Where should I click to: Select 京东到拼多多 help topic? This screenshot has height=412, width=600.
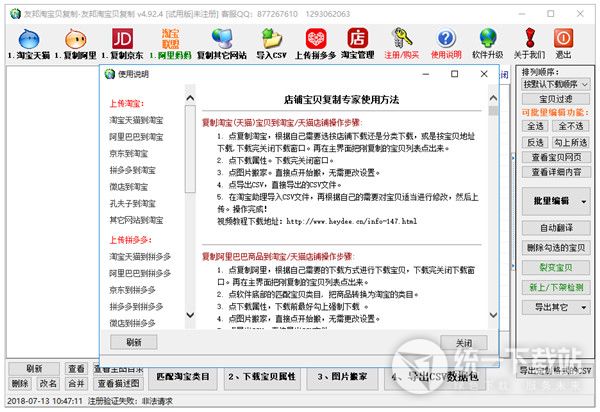[132, 290]
